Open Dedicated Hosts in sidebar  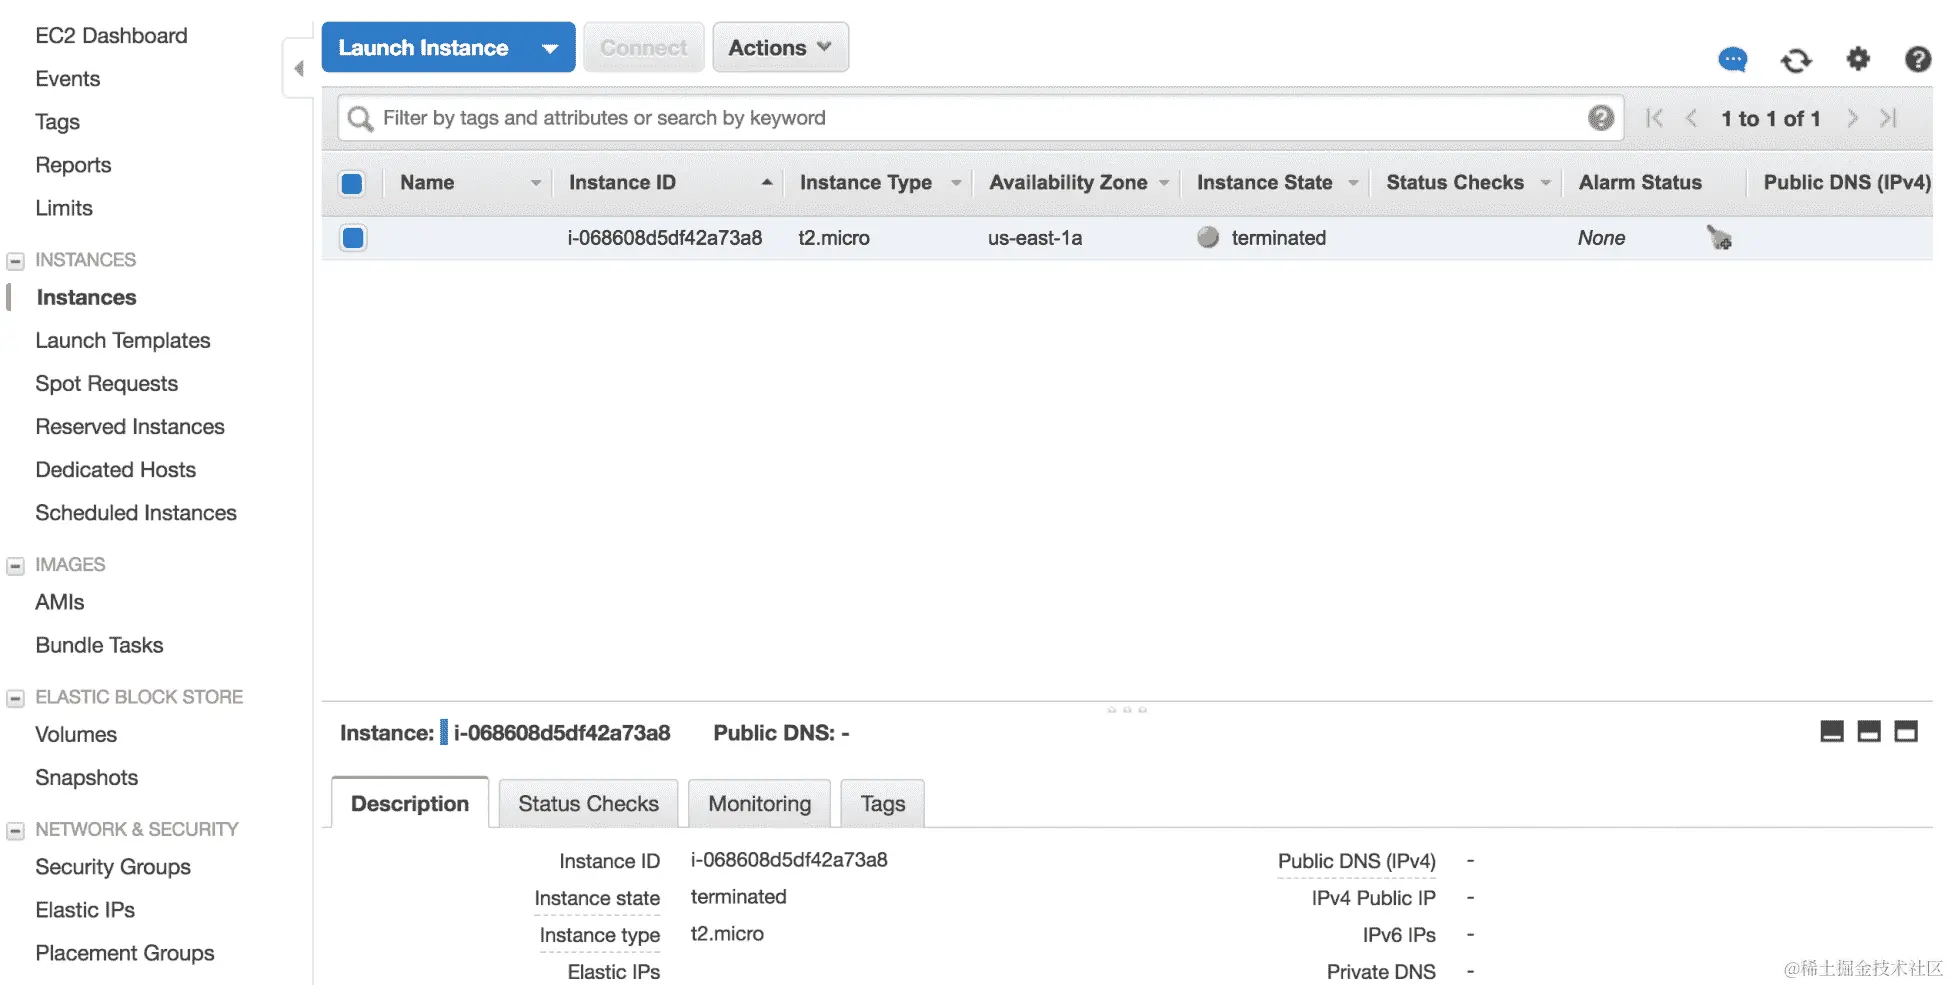click(116, 469)
